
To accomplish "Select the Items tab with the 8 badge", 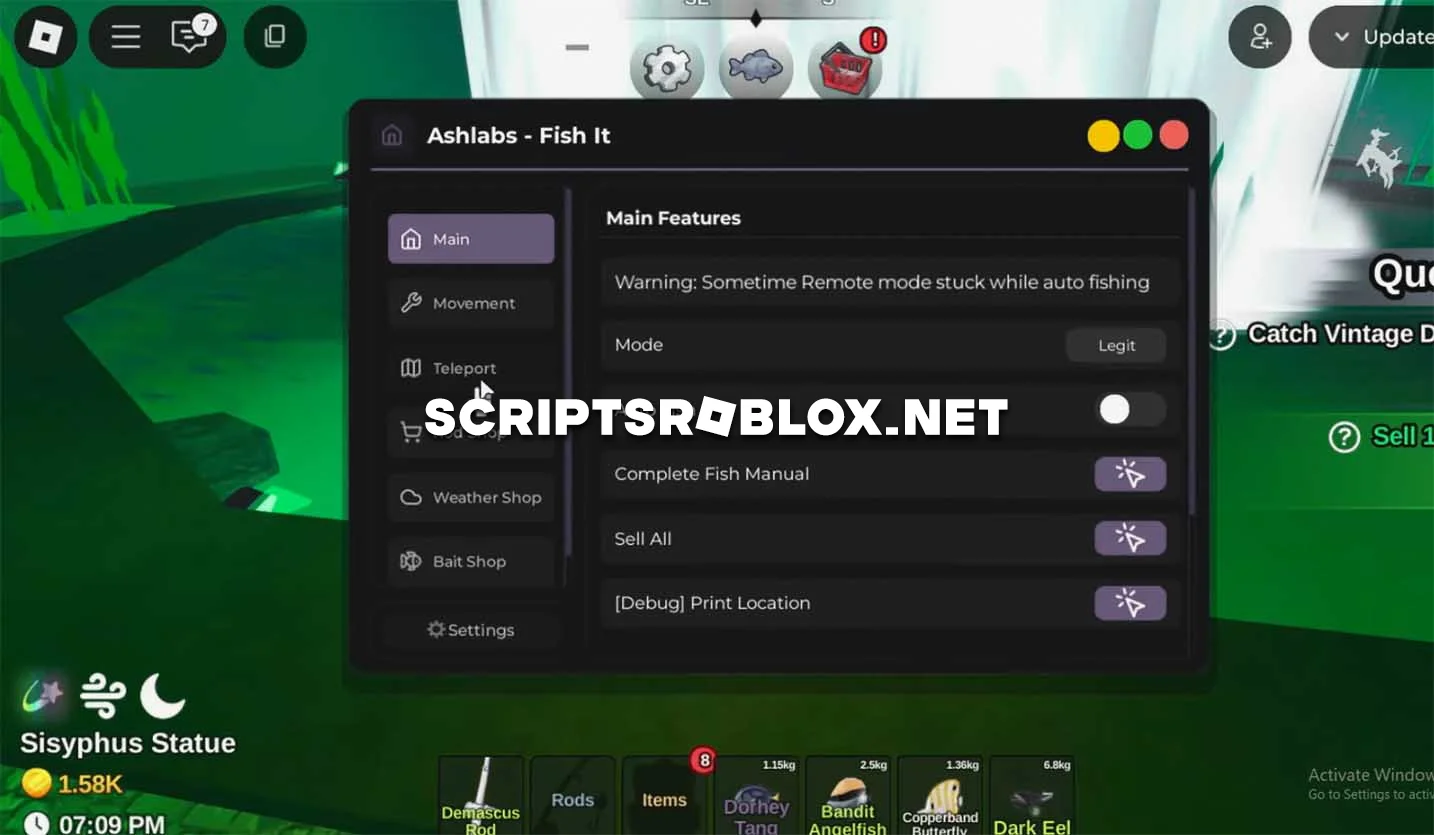I will click(x=664, y=800).
